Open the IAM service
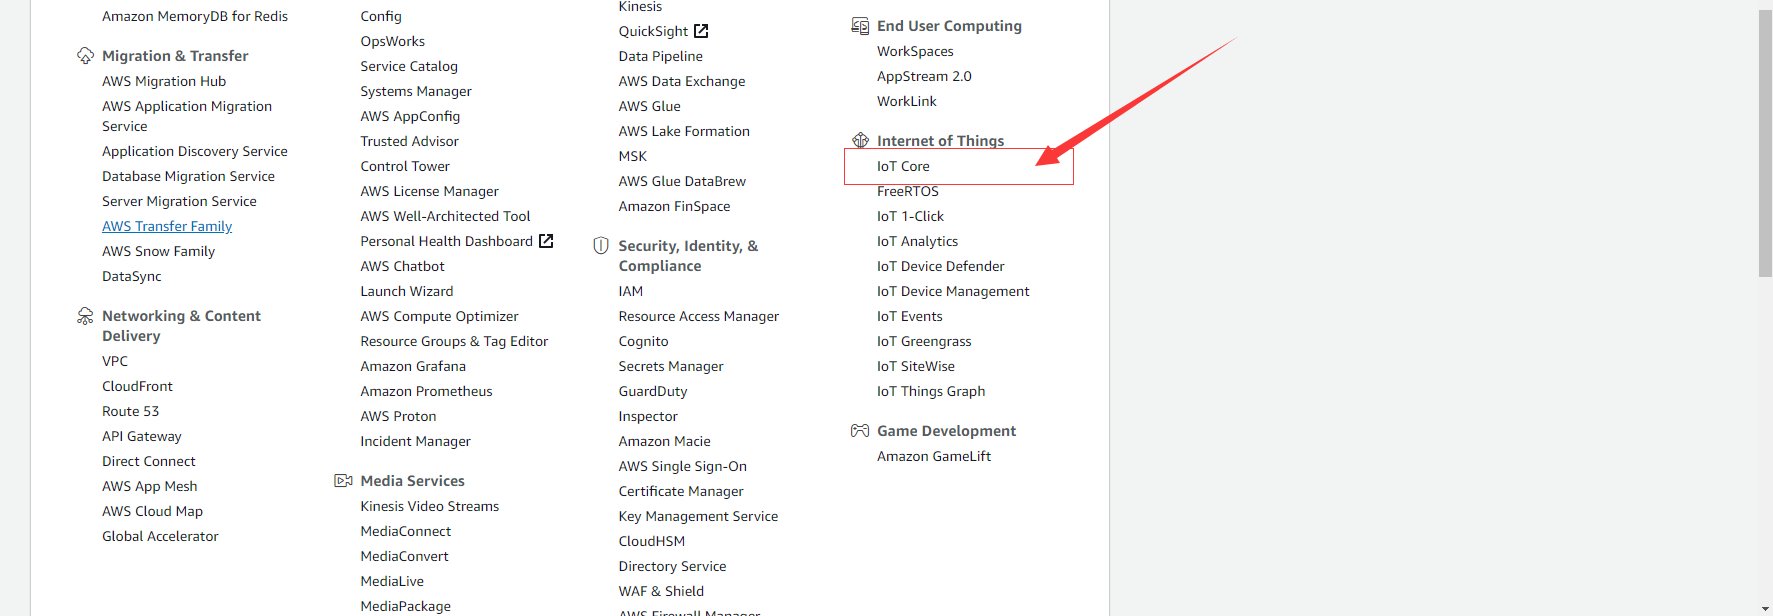Viewport: 1773px width, 616px height. (631, 291)
